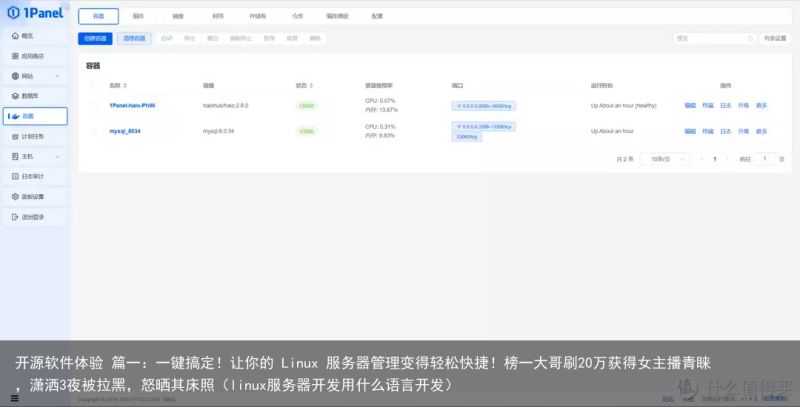Image resolution: width=800 pixels, height=407 pixels.
Task: Check the mysql_8034 container row checkbox
Action: tap(93, 131)
